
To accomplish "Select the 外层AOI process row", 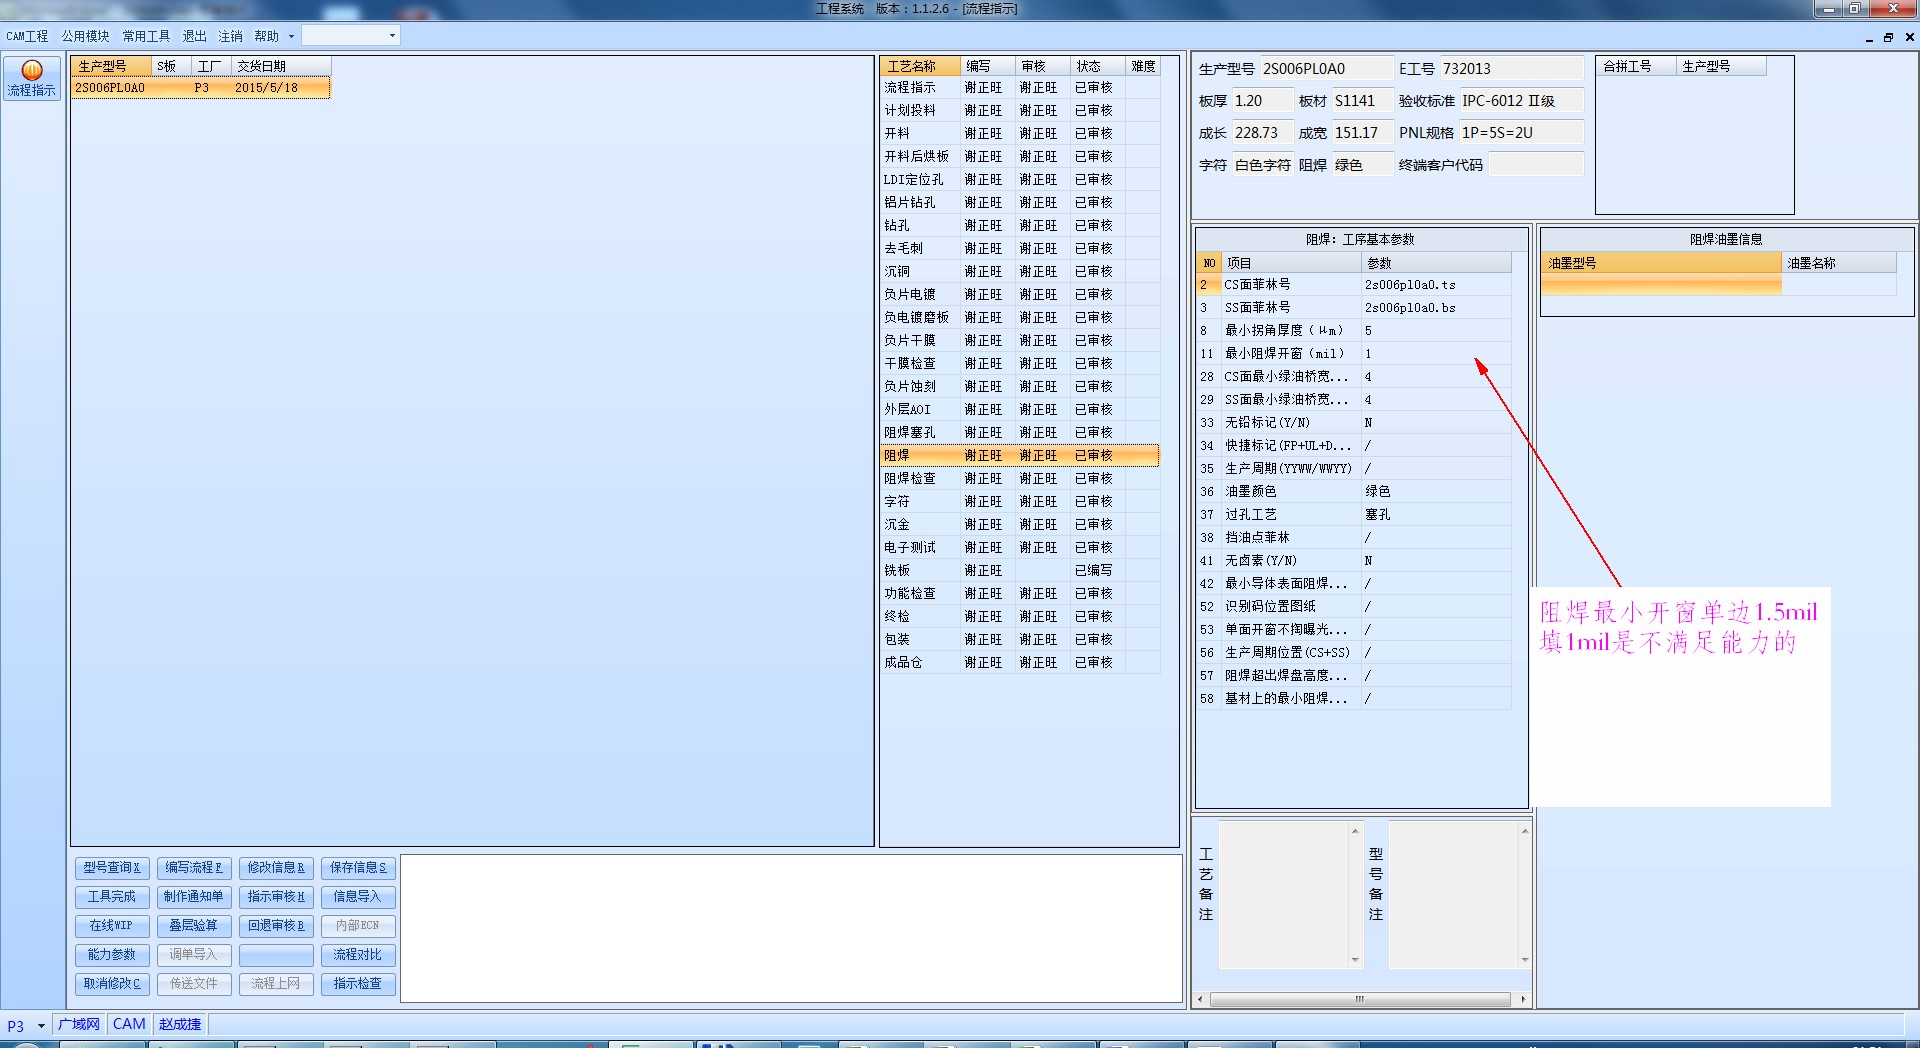I will [x=1019, y=410].
